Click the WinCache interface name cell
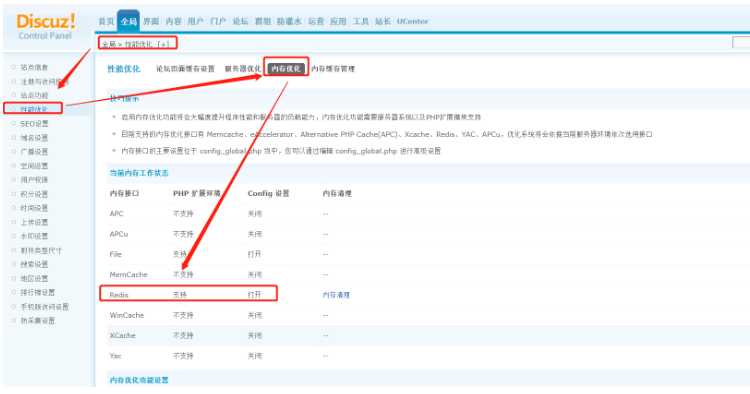750x394 pixels. pos(127,316)
